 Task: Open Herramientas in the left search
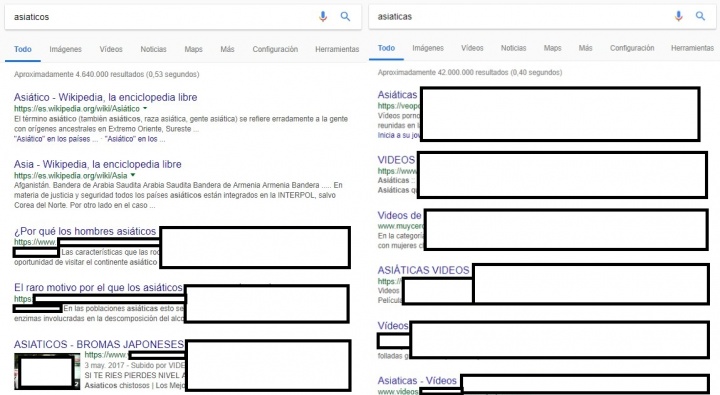[x=337, y=49]
